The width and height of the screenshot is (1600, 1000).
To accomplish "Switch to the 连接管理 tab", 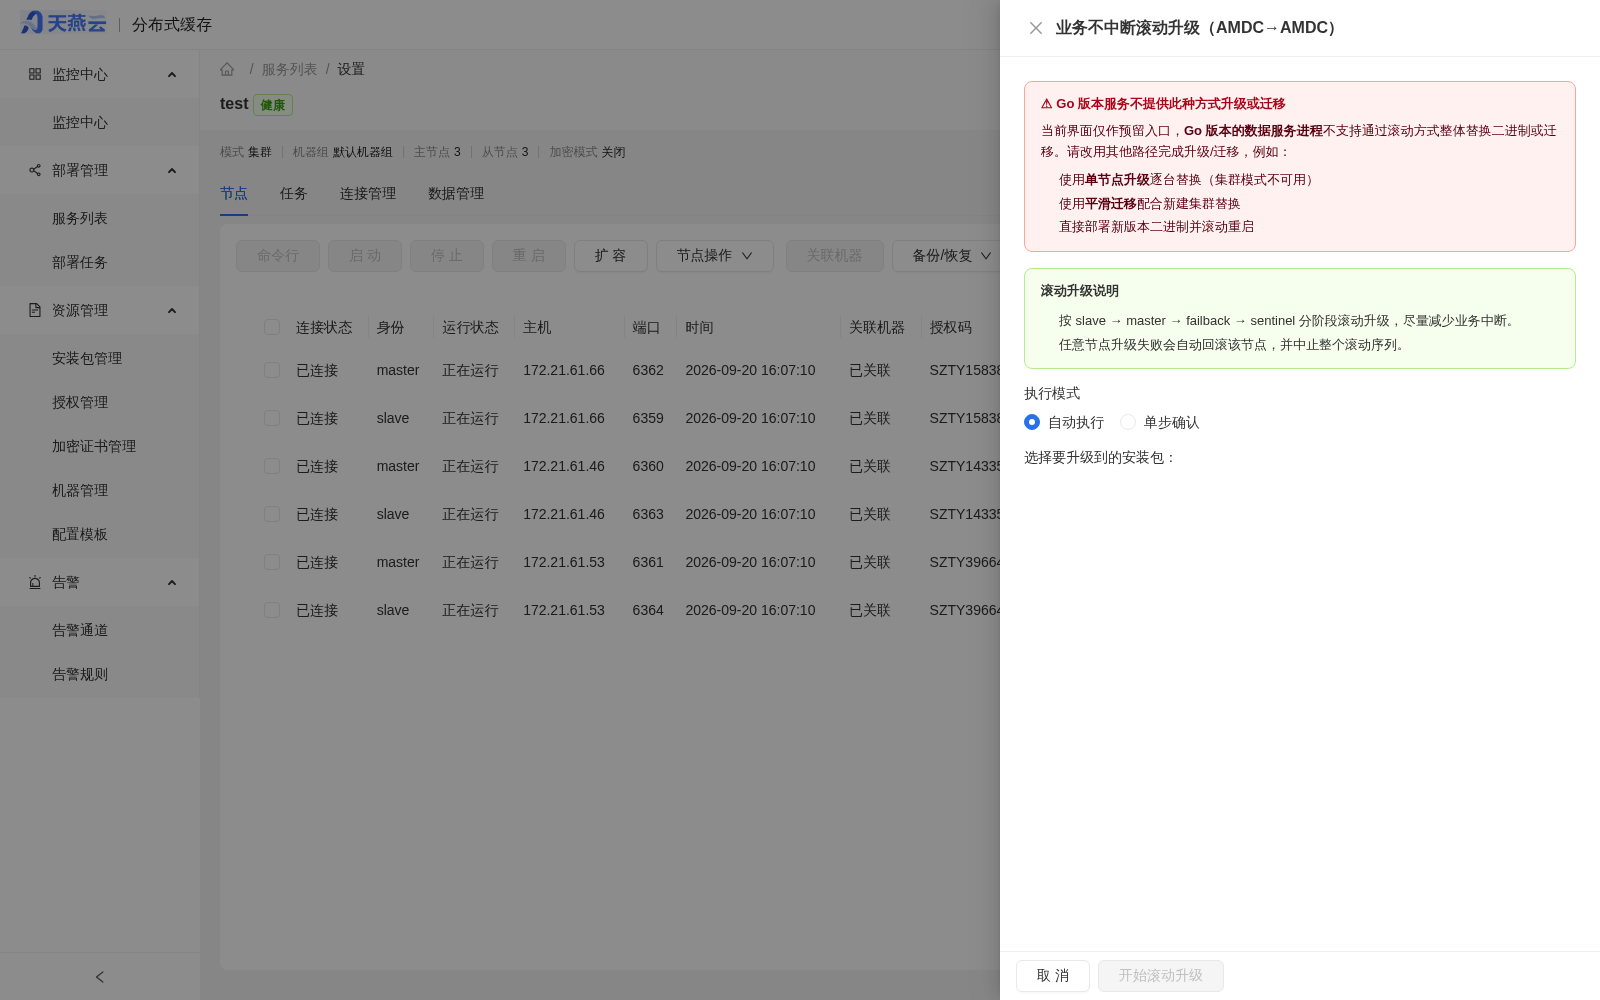I will tap(368, 193).
